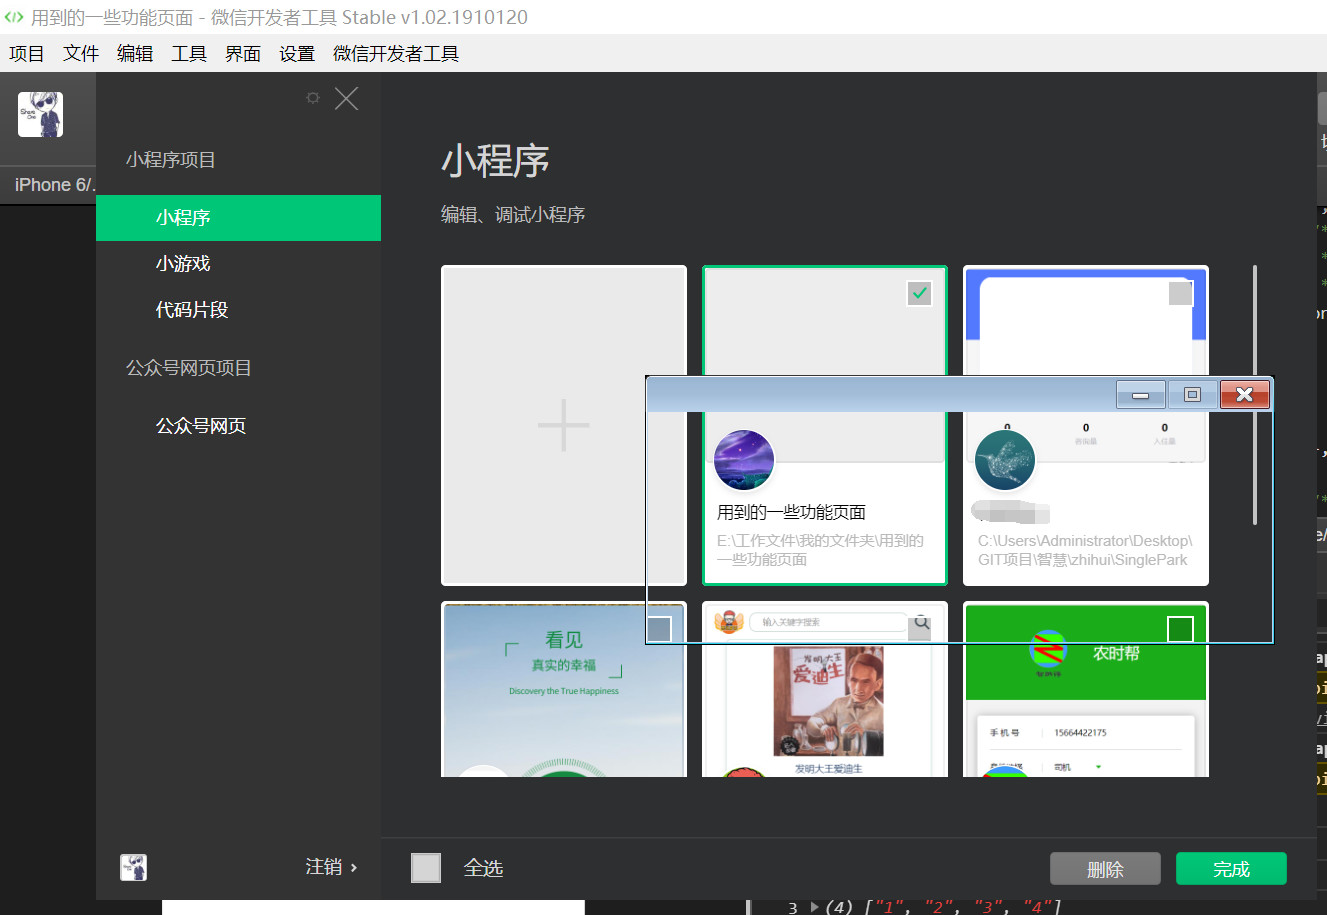Select the 代码片段 sidebar item
The image size is (1327, 915).
238,310
